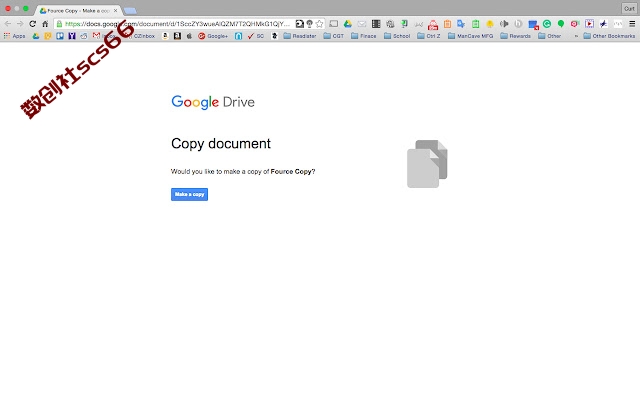640x400 pixels.
Task: Click the Google Drive extension icon
Action: point(348,24)
